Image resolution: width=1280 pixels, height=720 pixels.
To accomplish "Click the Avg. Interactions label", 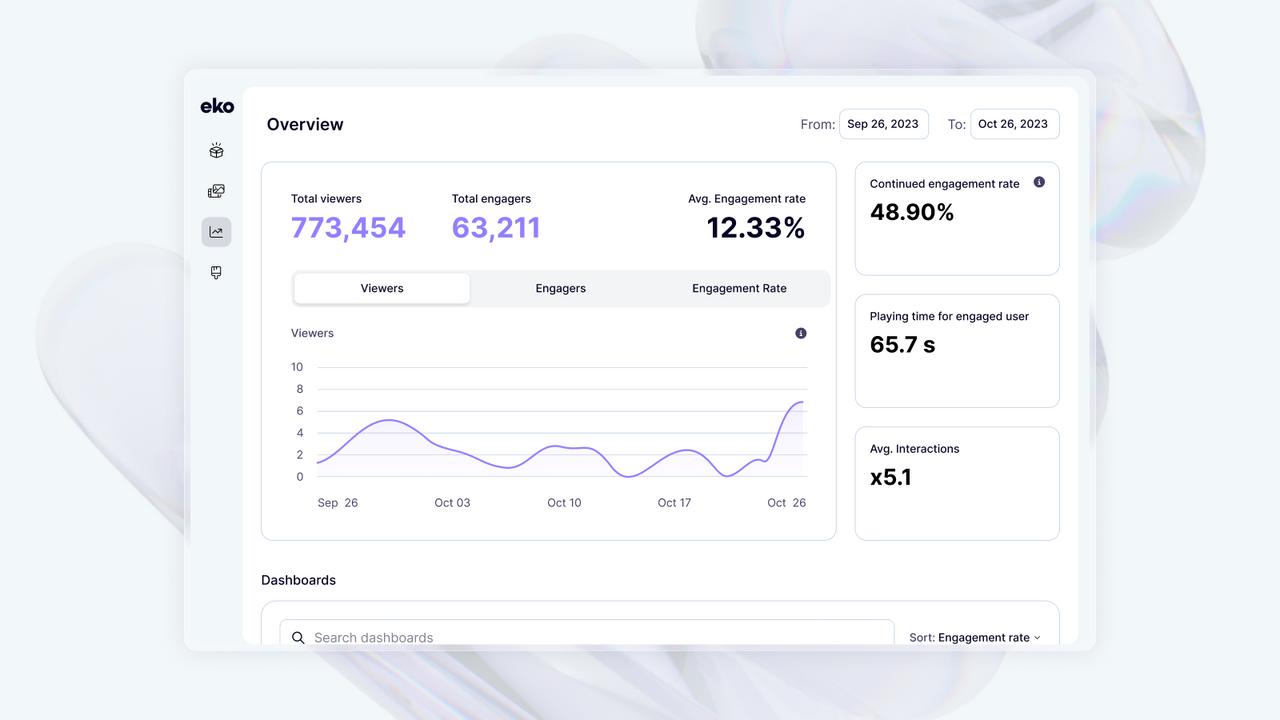I will 915,449.
